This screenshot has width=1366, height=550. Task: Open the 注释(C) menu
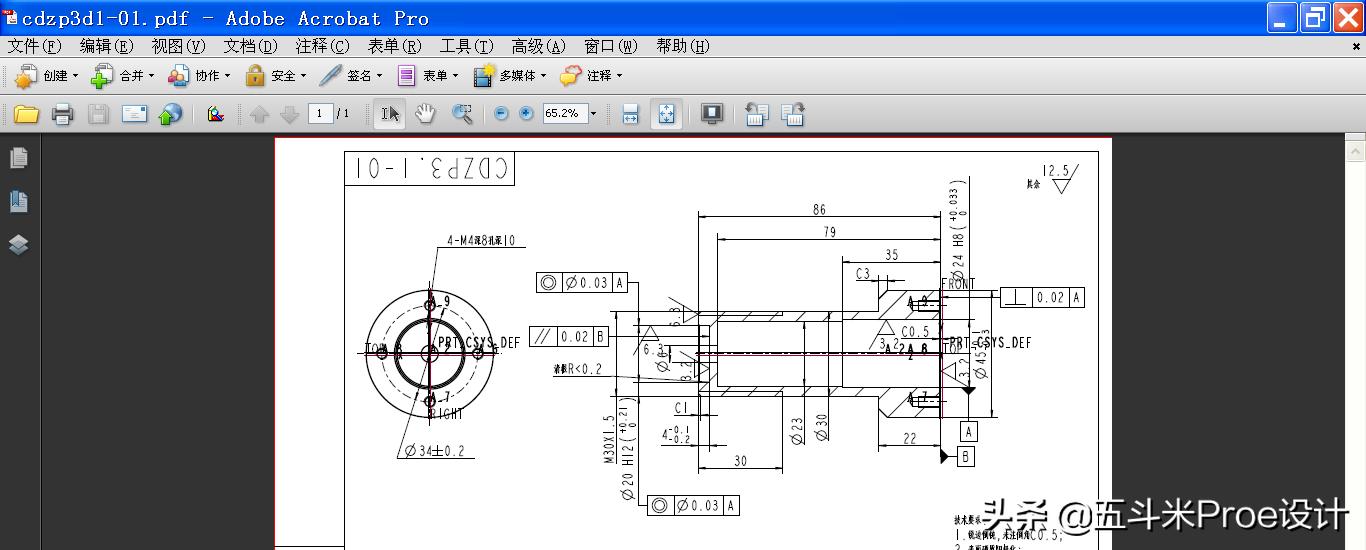pyautogui.click(x=323, y=46)
